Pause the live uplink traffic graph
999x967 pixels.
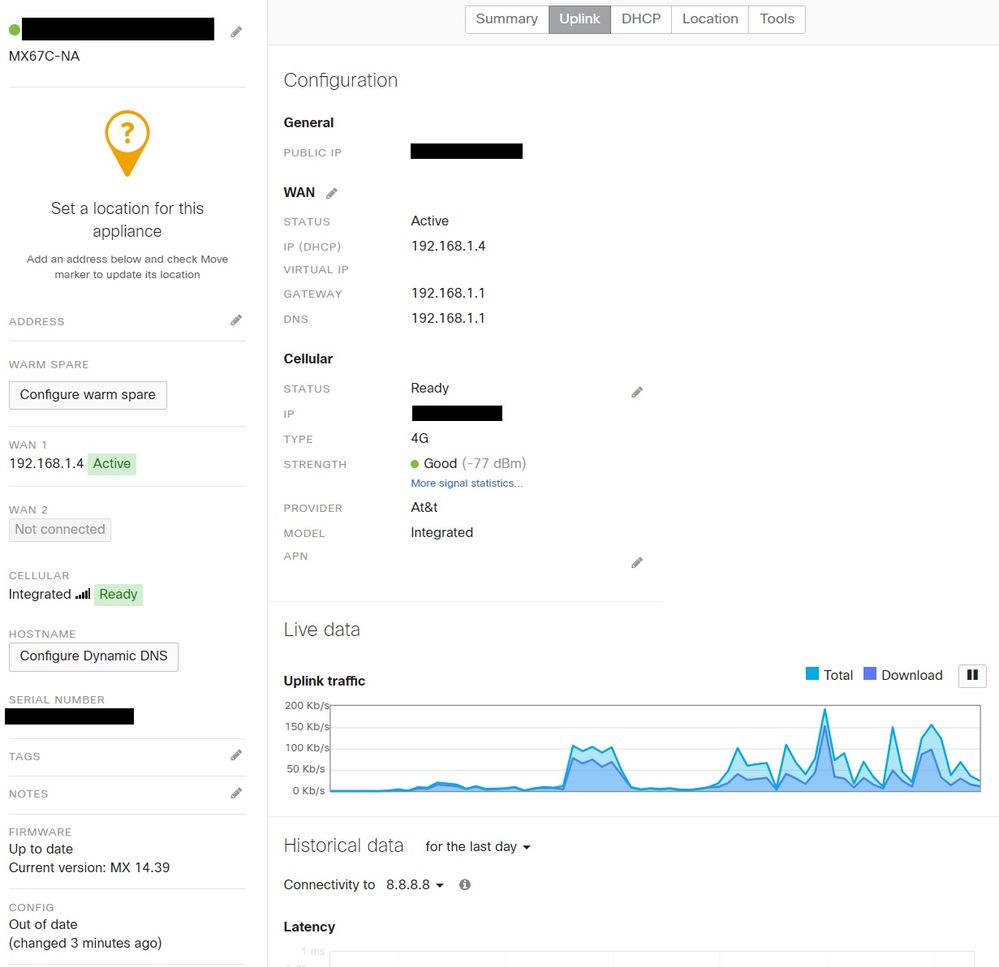tap(972, 676)
